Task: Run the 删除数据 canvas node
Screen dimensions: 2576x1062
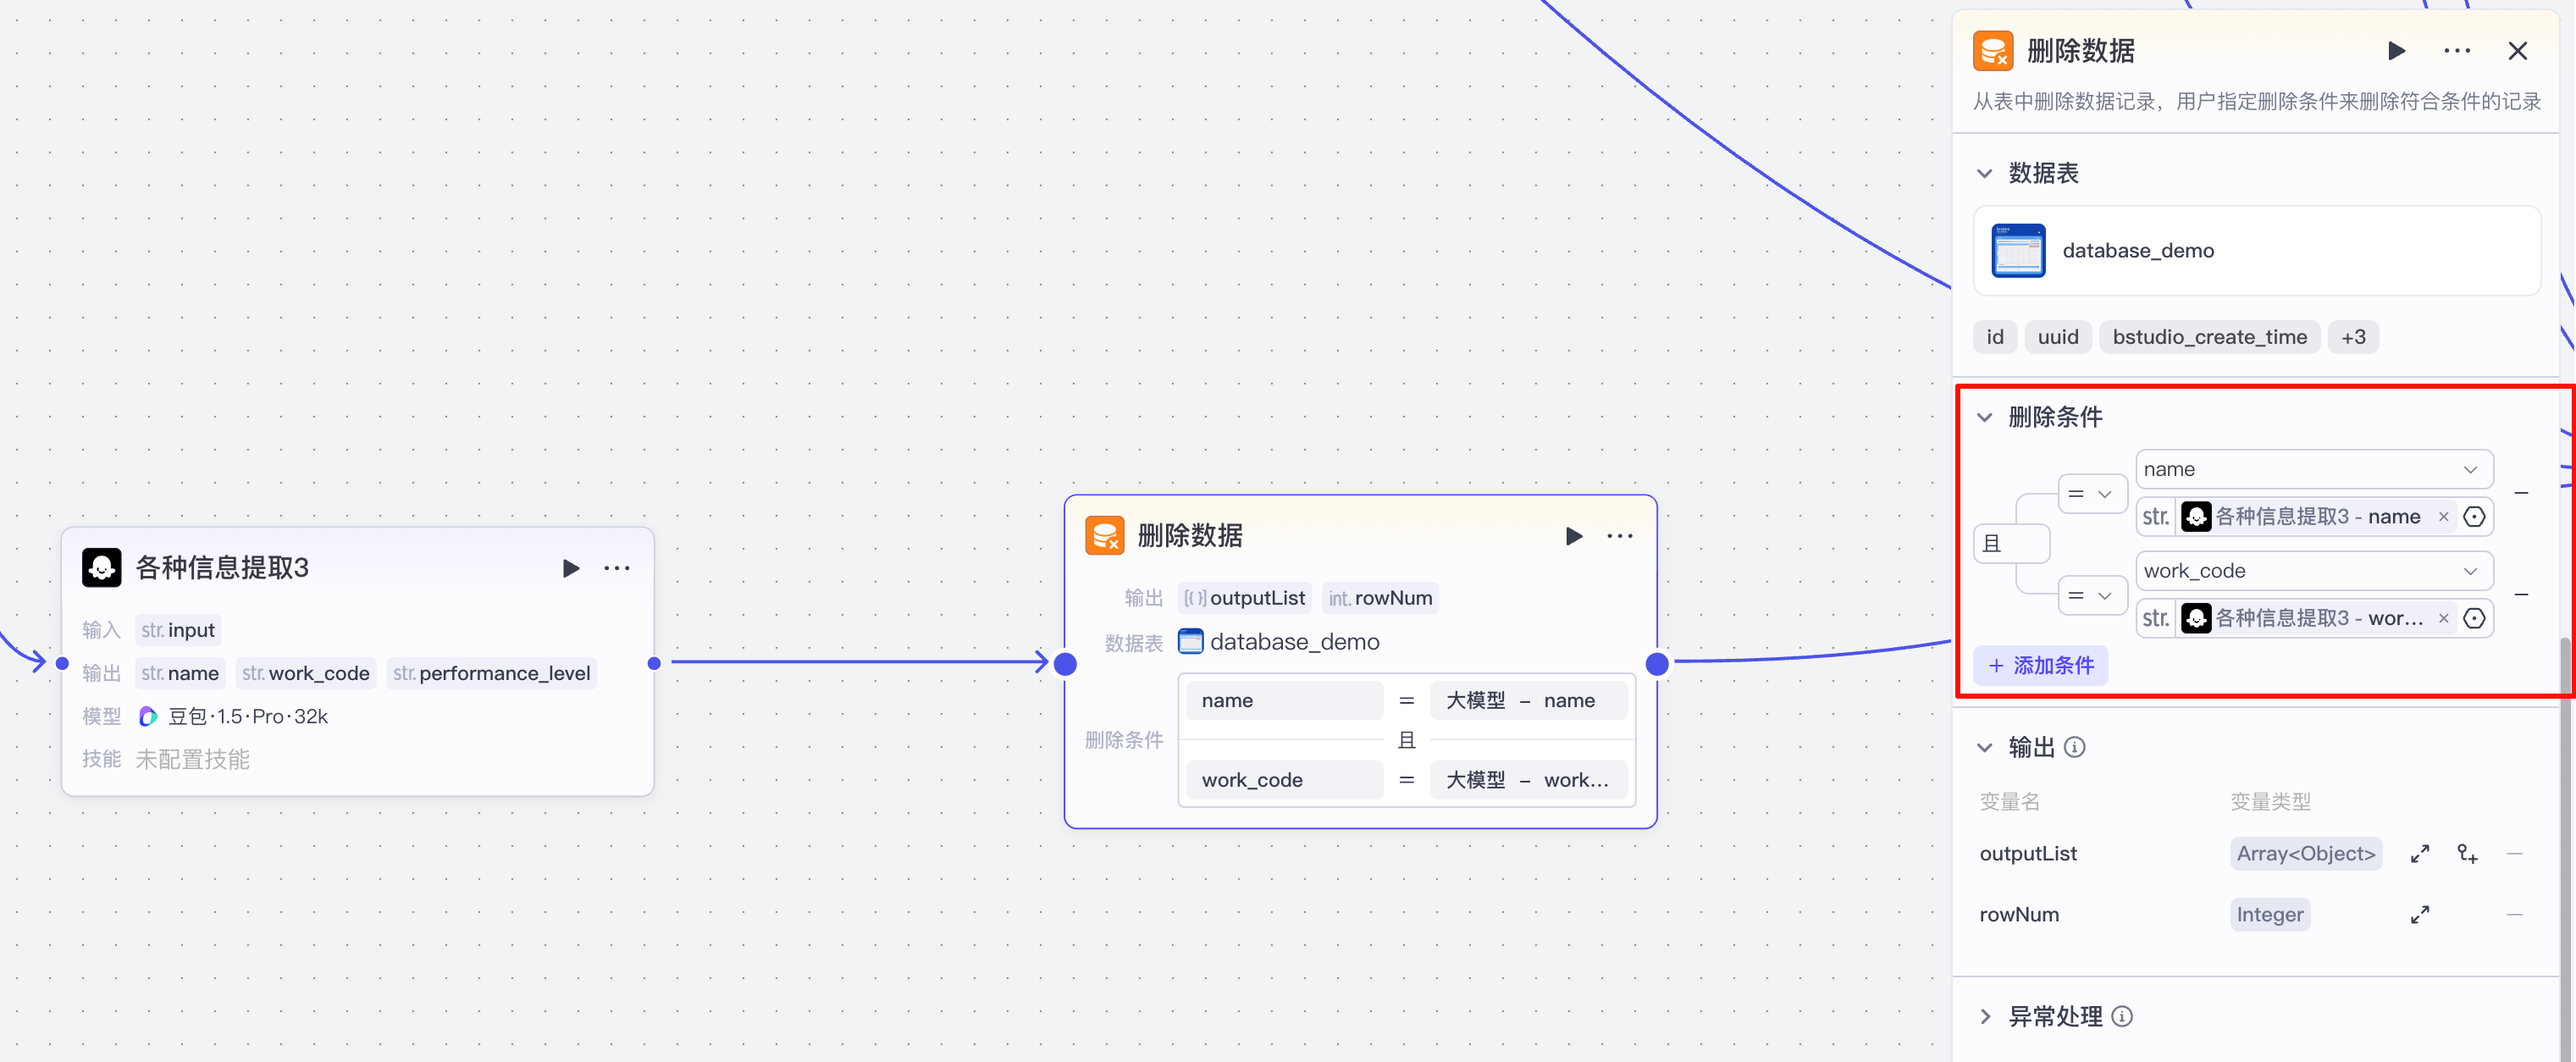Action: (1573, 536)
